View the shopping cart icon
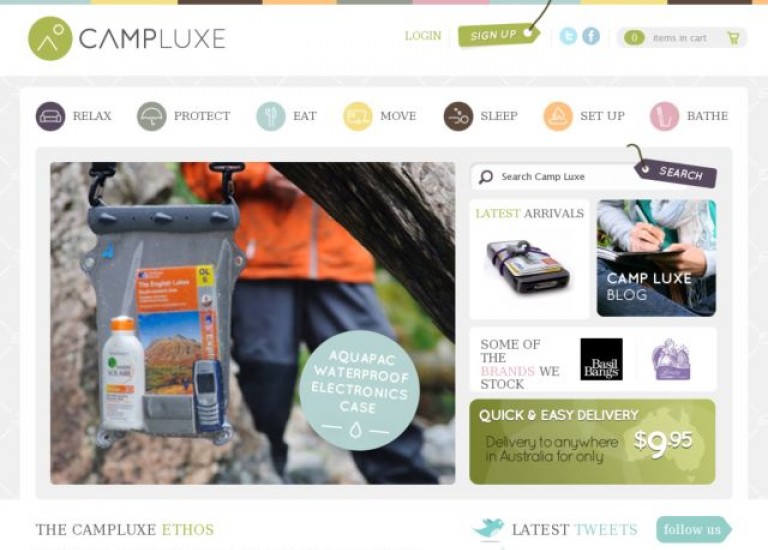The image size is (768, 550). 733,38
